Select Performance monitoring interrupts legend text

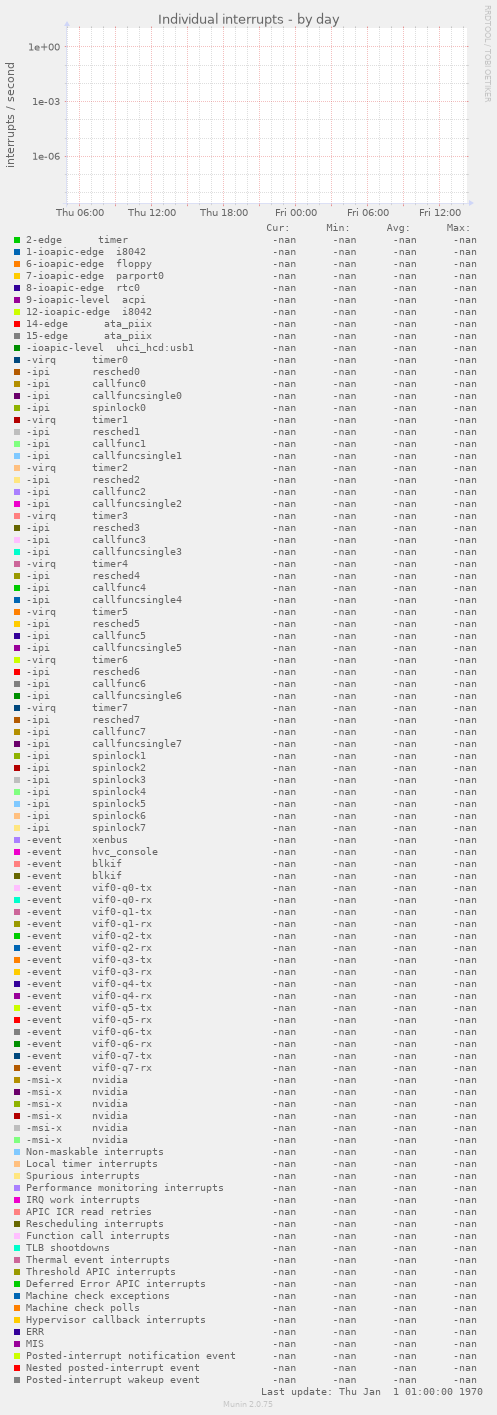click(x=125, y=1188)
